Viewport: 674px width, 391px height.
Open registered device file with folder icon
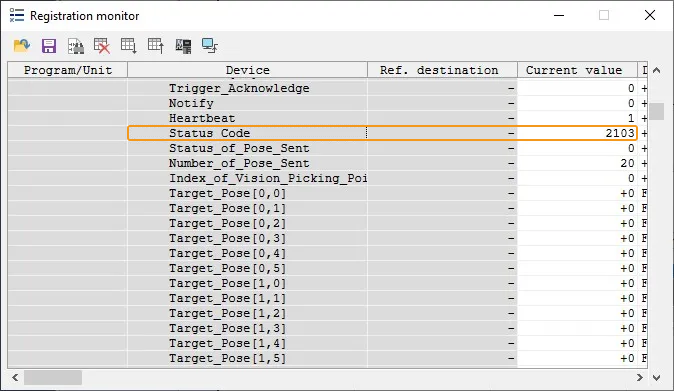point(21,46)
